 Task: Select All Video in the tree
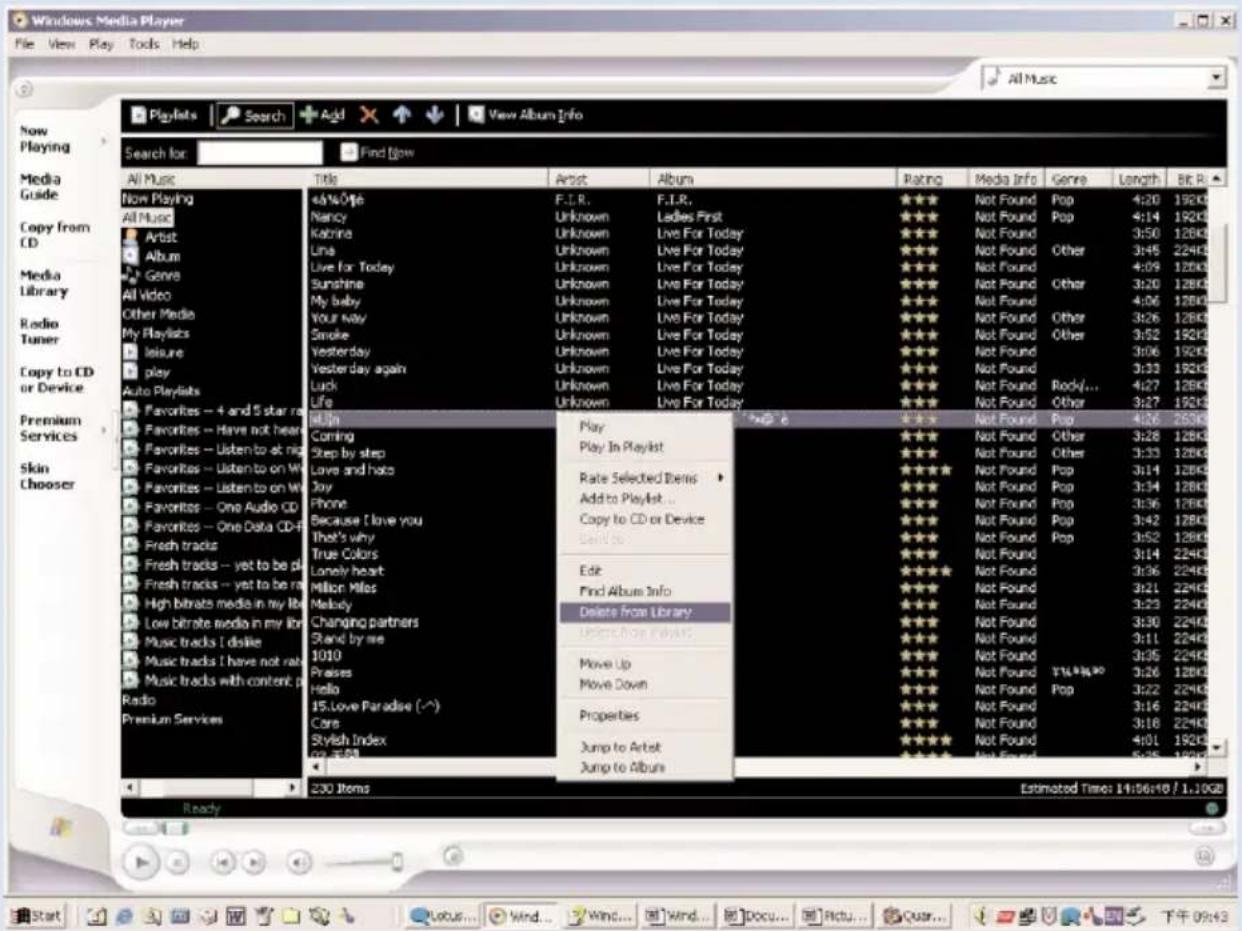click(146, 295)
